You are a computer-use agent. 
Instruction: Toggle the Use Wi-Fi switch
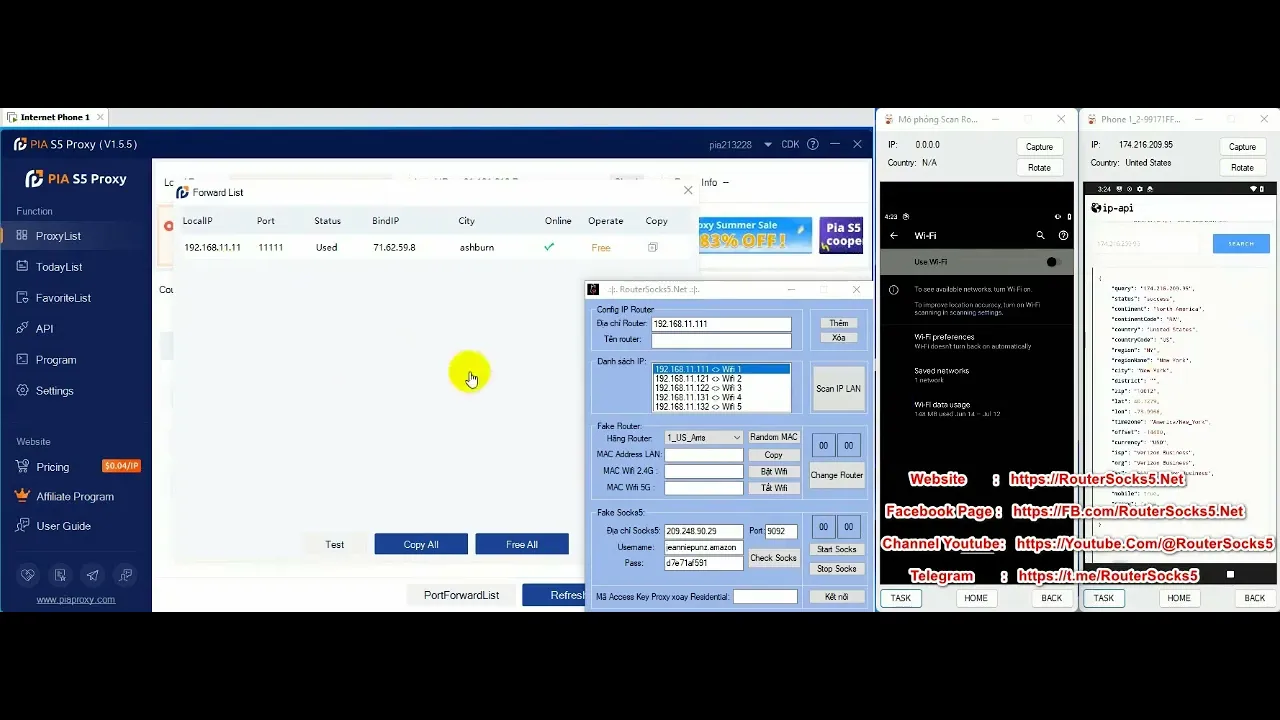(x=1053, y=262)
